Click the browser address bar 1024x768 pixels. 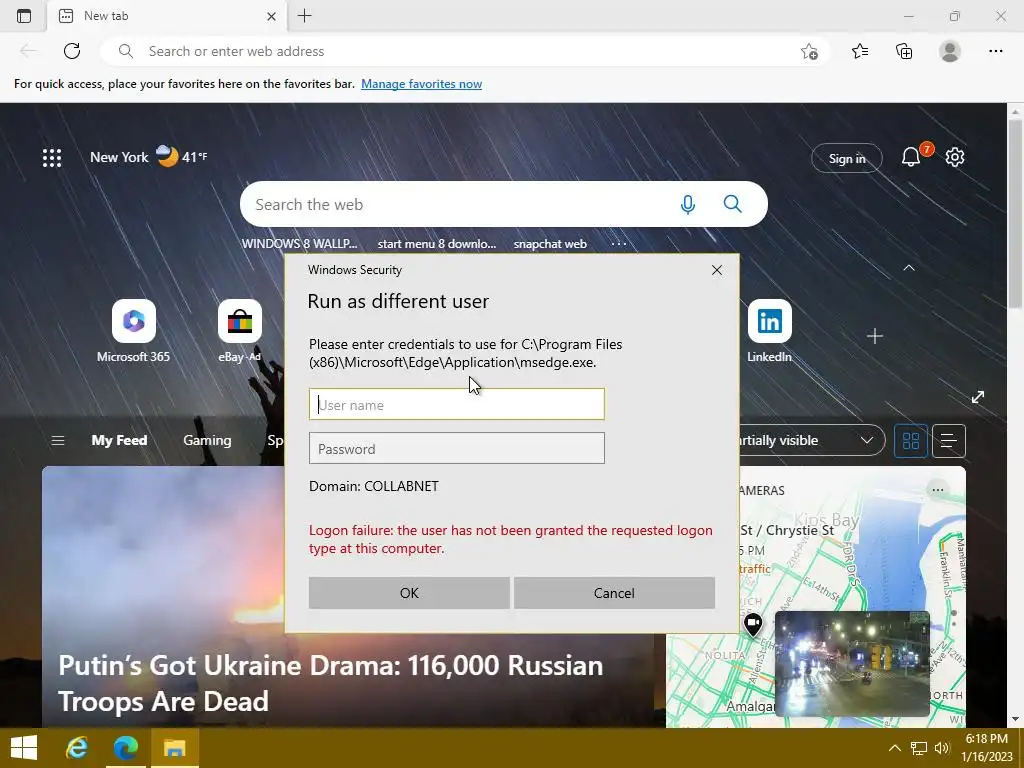point(464,51)
